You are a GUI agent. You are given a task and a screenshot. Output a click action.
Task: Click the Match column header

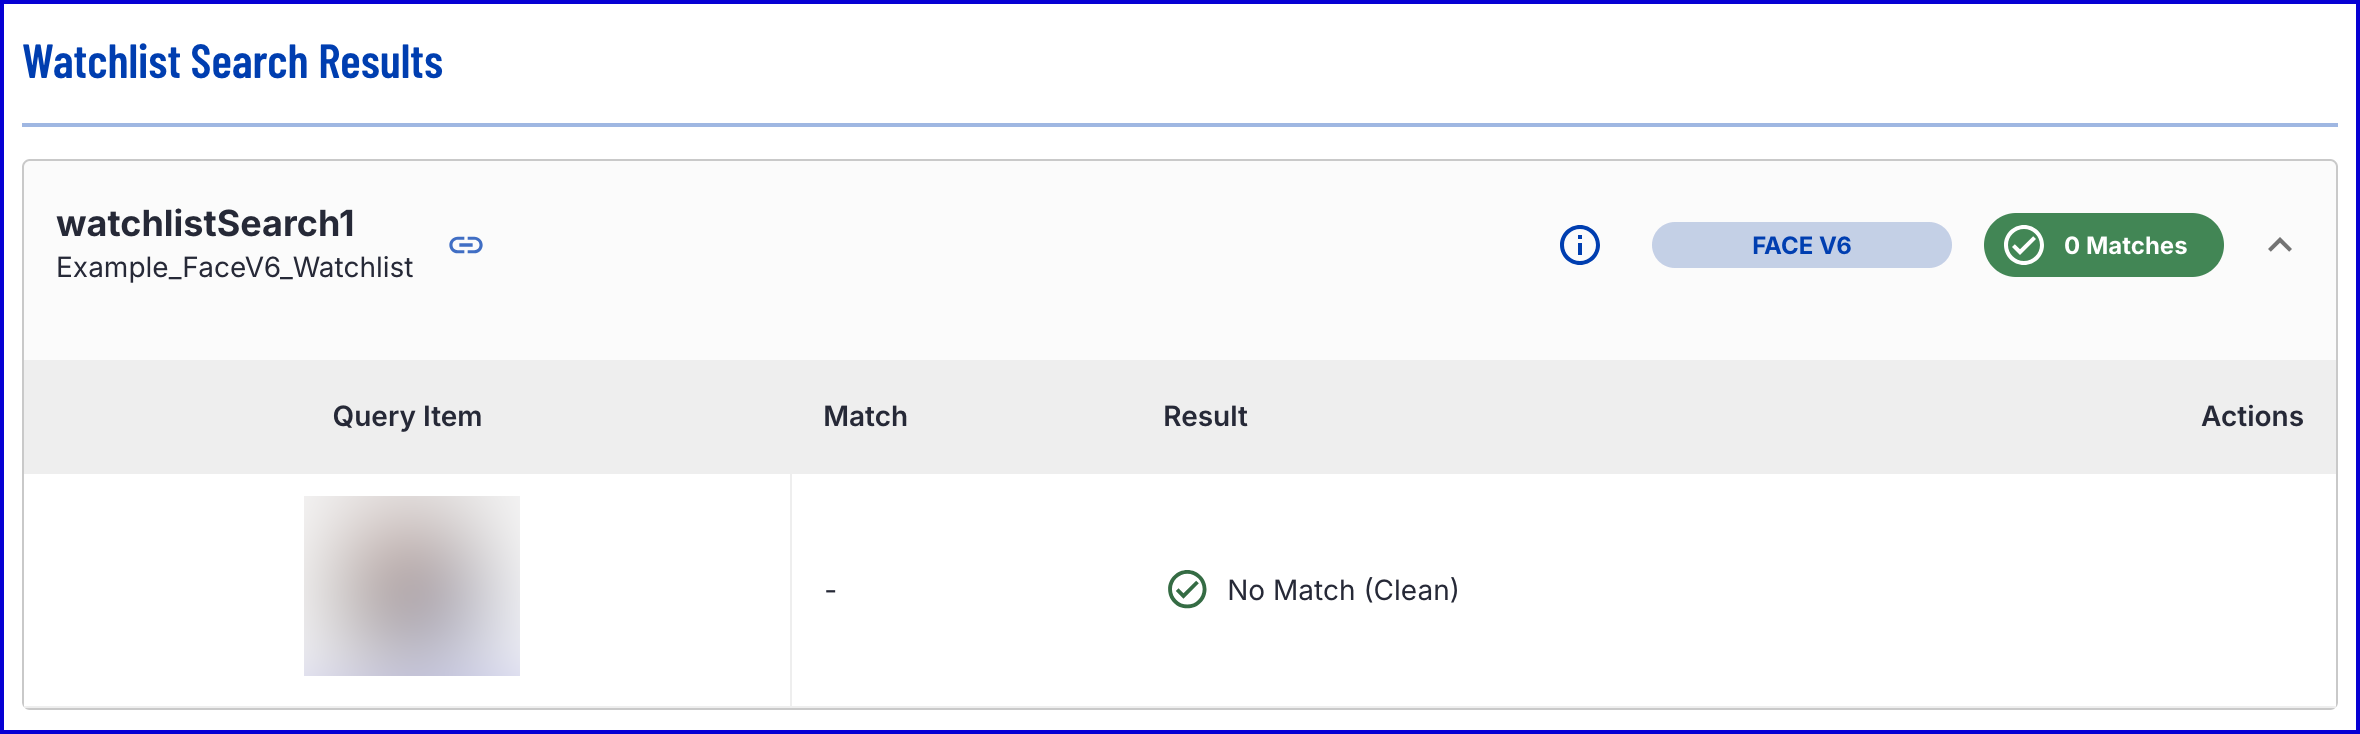(865, 416)
